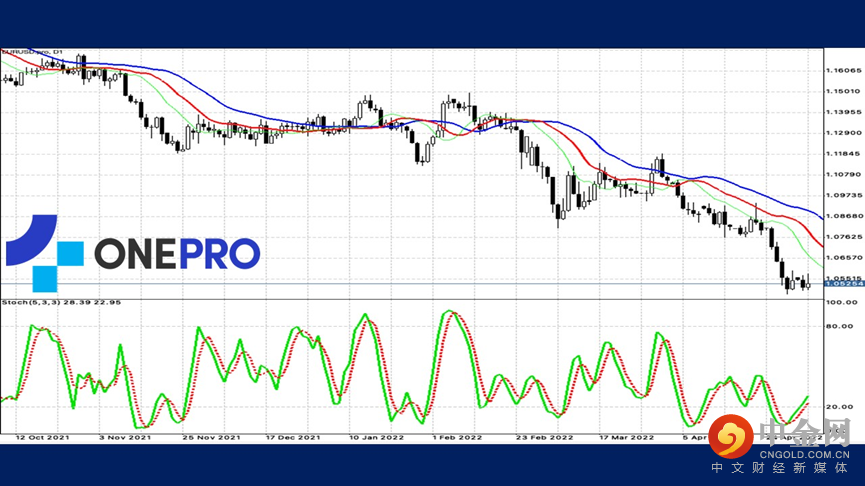Click the 1.16065 price axis label

click(843, 71)
